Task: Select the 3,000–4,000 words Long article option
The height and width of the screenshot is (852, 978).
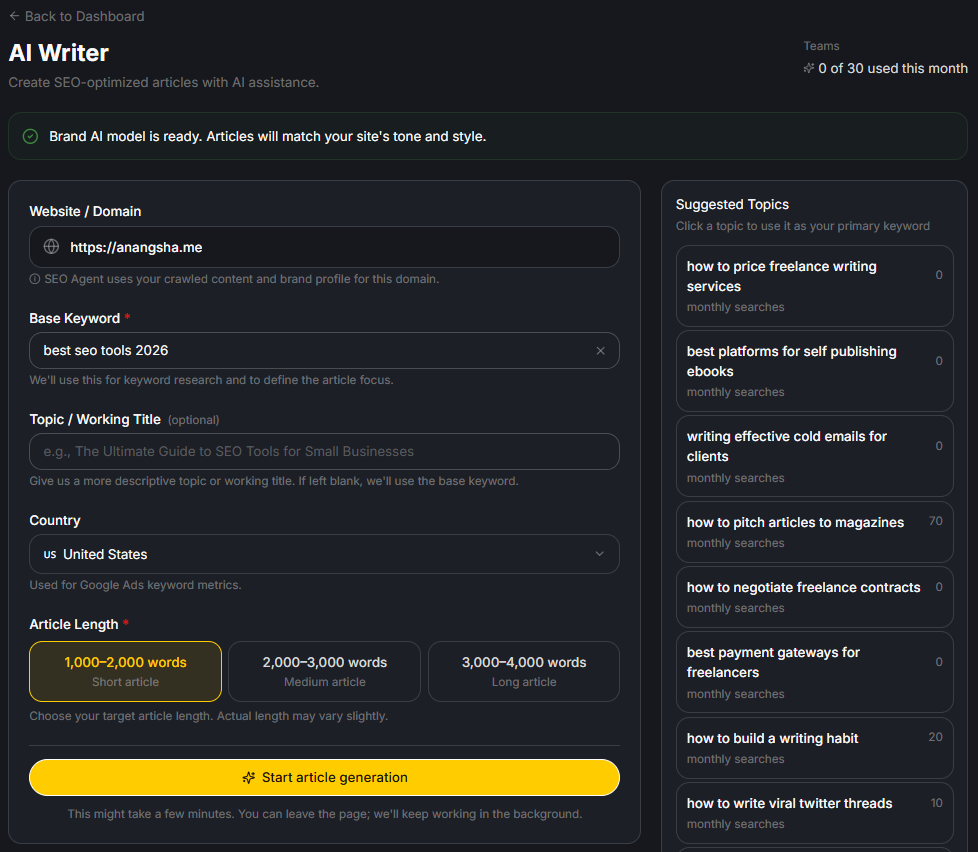Action: point(523,671)
